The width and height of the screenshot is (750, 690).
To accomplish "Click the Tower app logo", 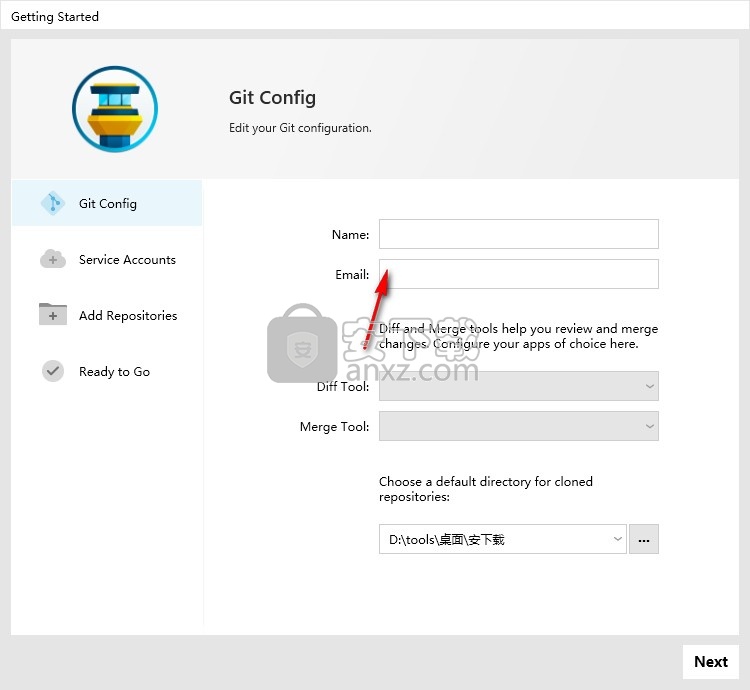I will [x=115, y=109].
